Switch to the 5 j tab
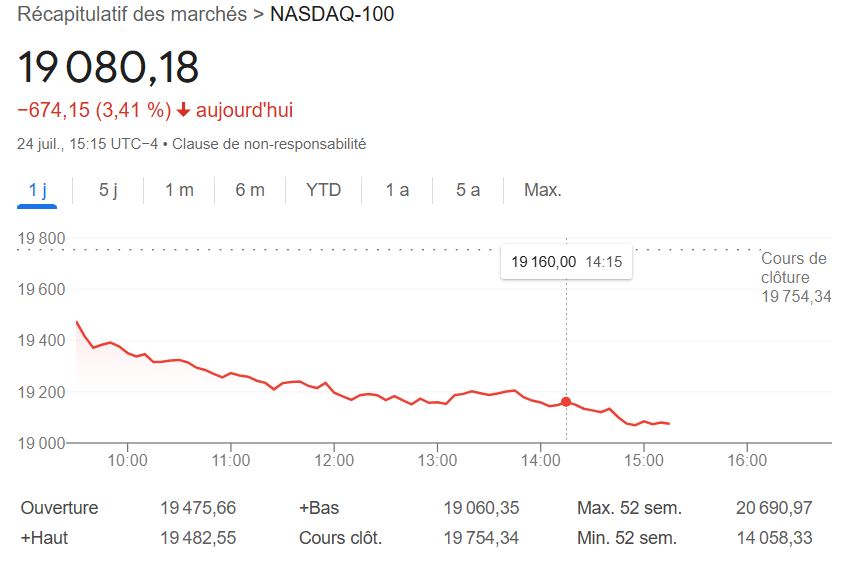Screen dimensions: 855x562 coord(108,190)
